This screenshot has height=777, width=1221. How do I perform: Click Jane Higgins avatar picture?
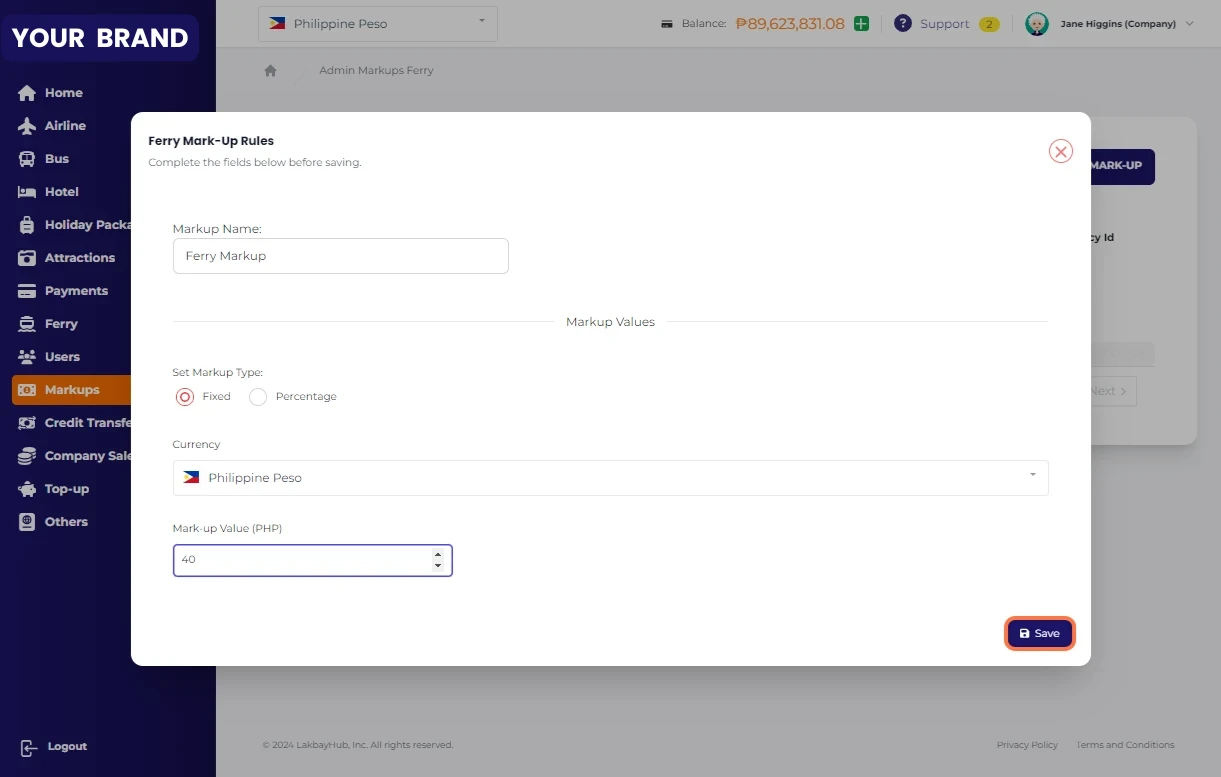[1037, 24]
